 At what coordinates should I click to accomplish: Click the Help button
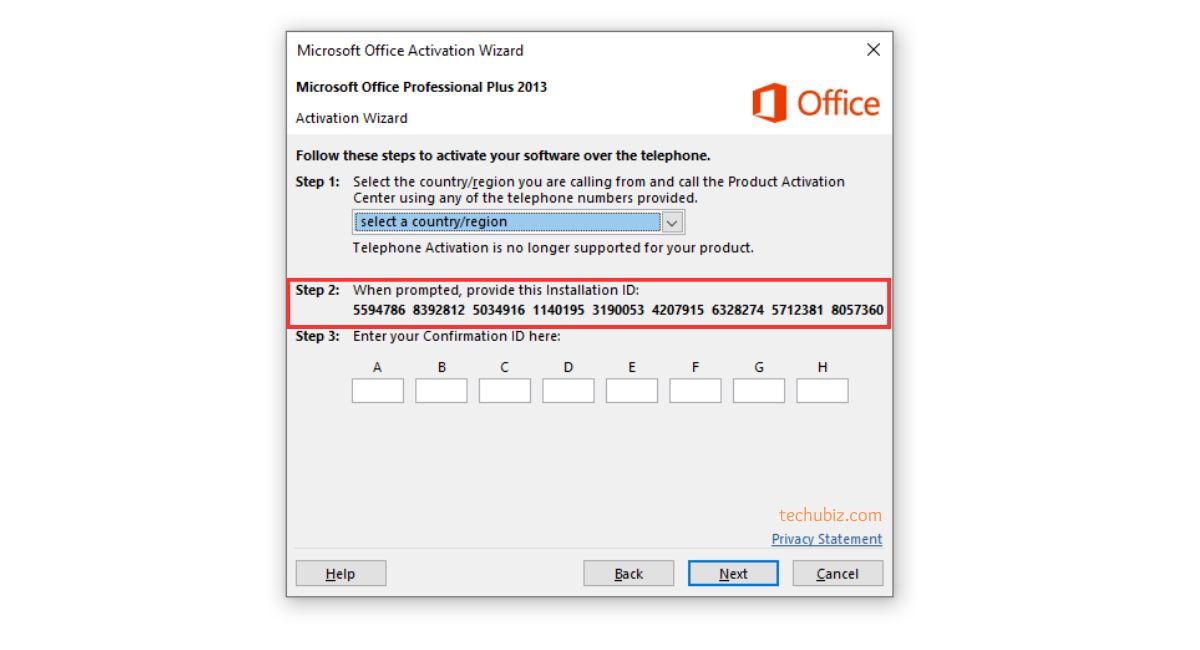340,573
